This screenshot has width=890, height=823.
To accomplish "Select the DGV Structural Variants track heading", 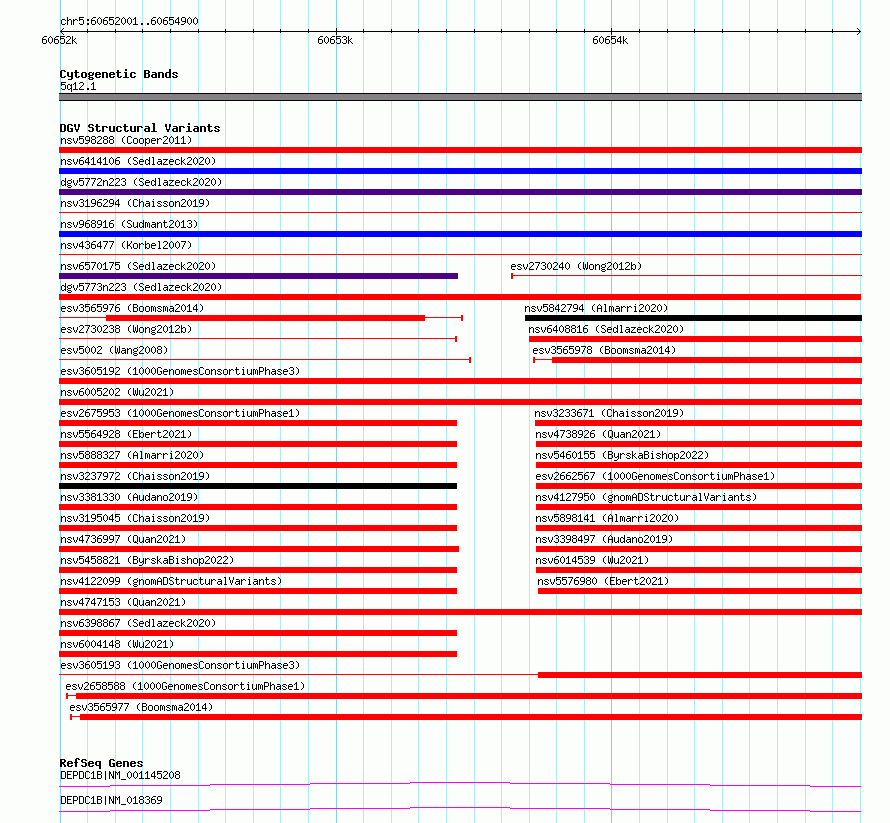I will click(x=140, y=128).
